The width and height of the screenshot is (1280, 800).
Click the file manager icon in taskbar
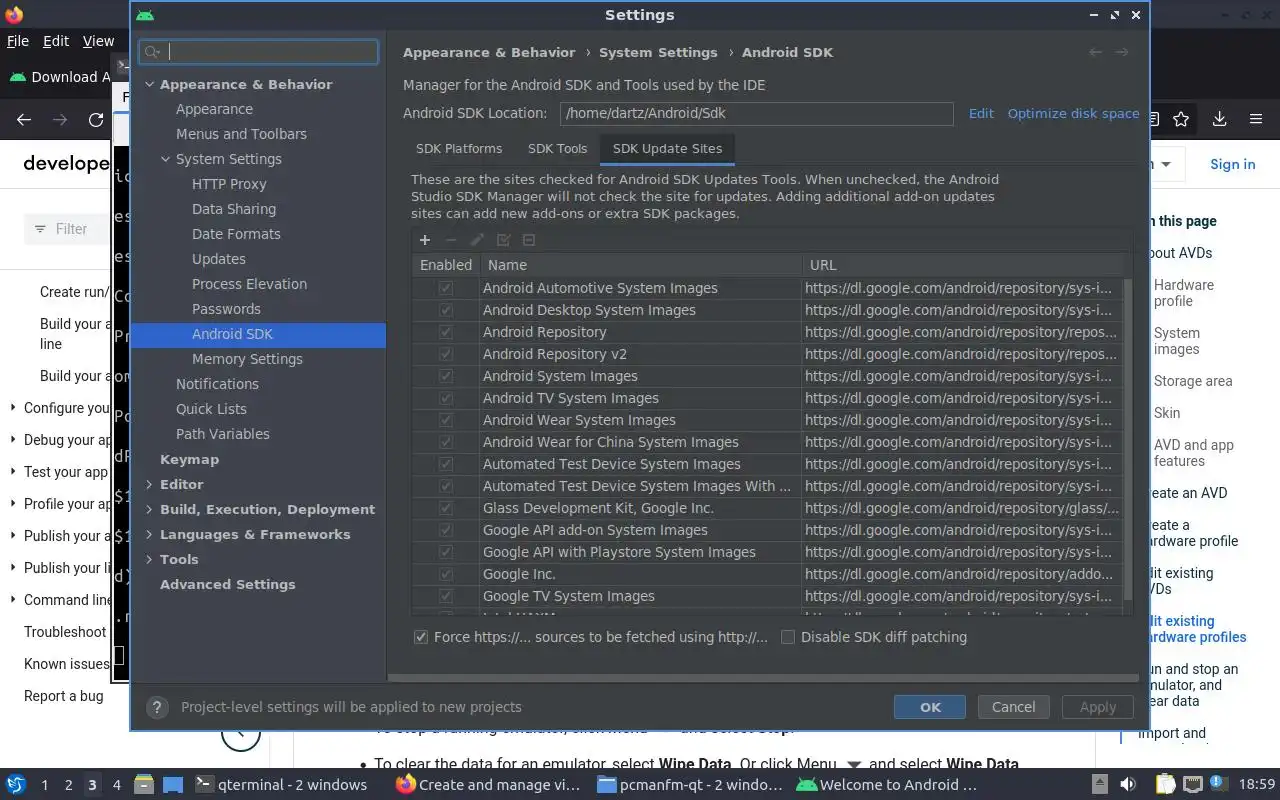tap(143, 785)
